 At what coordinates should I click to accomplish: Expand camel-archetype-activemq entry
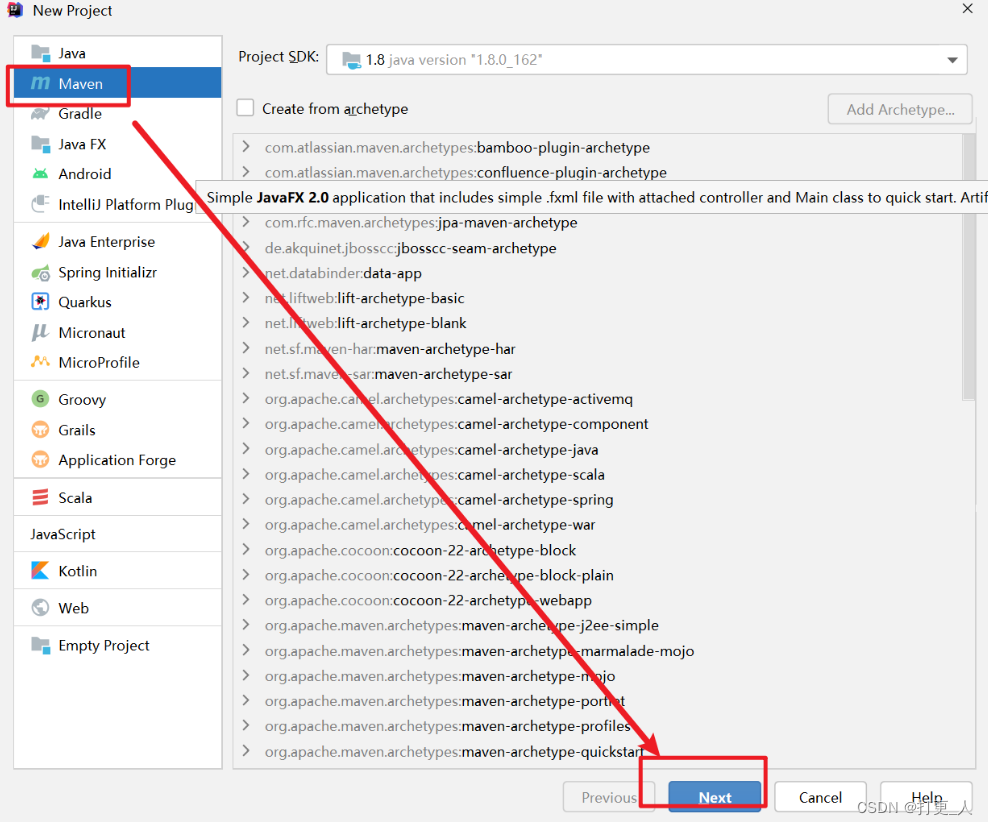pyautogui.click(x=246, y=398)
